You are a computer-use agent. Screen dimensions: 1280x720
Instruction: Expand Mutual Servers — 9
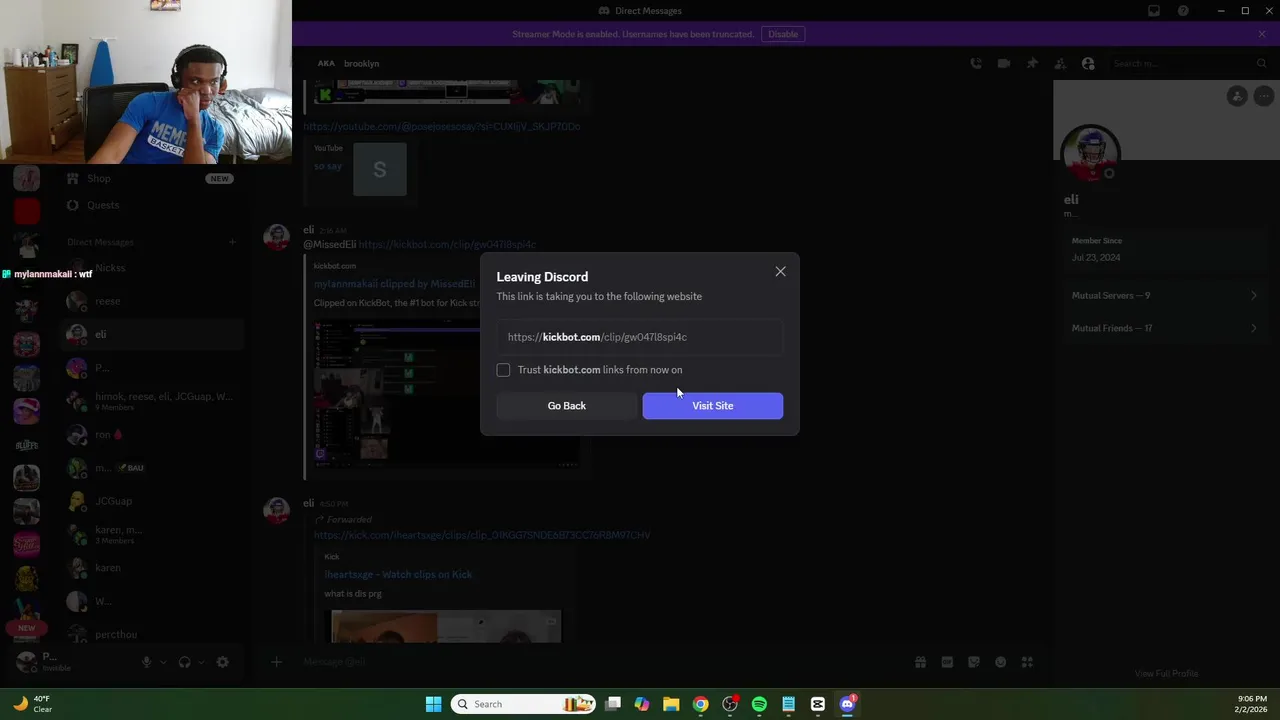click(1166, 295)
